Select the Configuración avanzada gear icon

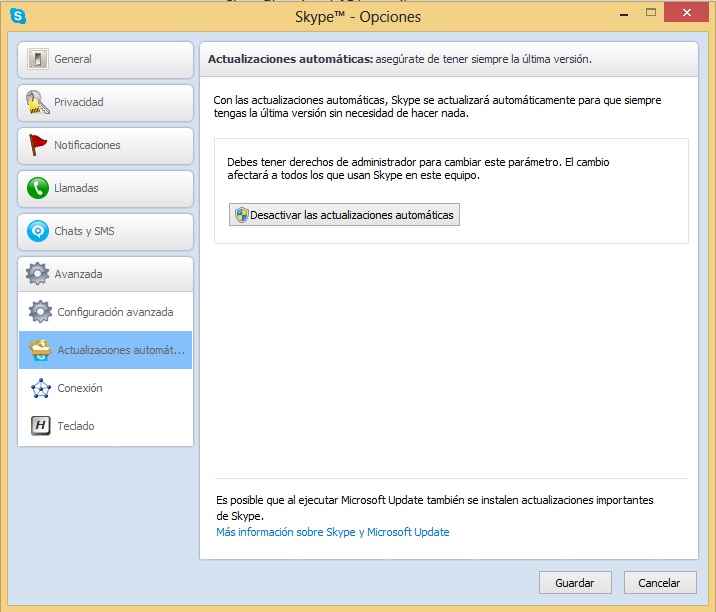pyautogui.click(x=40, y=312)
